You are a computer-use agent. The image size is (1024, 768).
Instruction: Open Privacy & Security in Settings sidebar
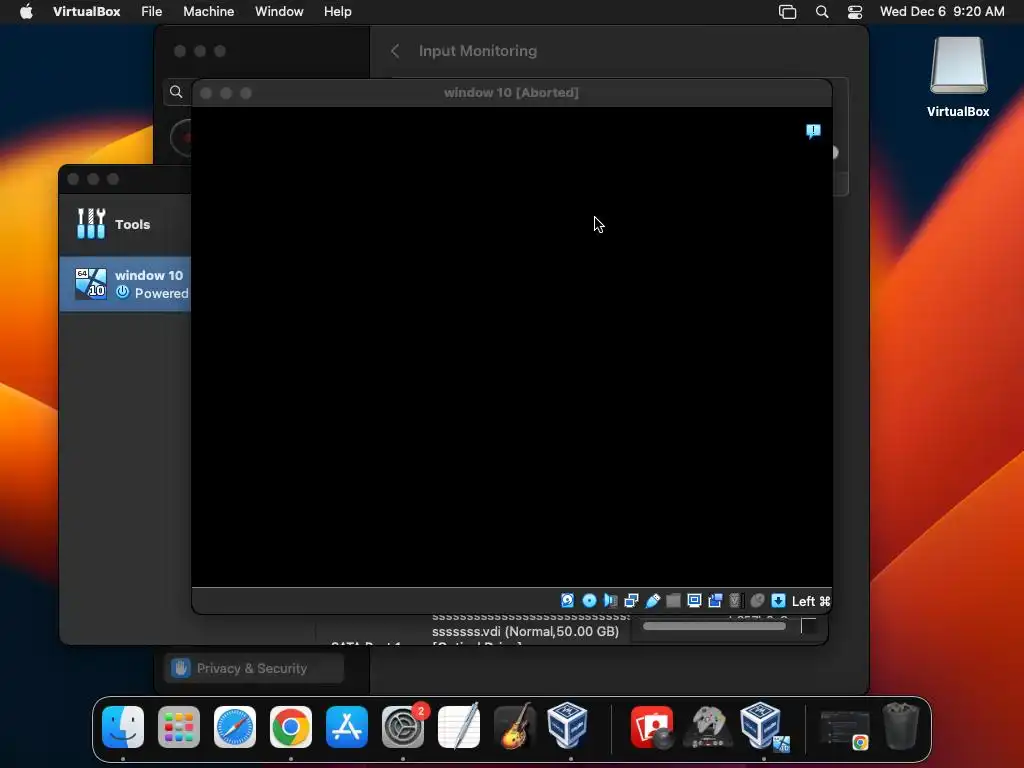tap(254, 668)
